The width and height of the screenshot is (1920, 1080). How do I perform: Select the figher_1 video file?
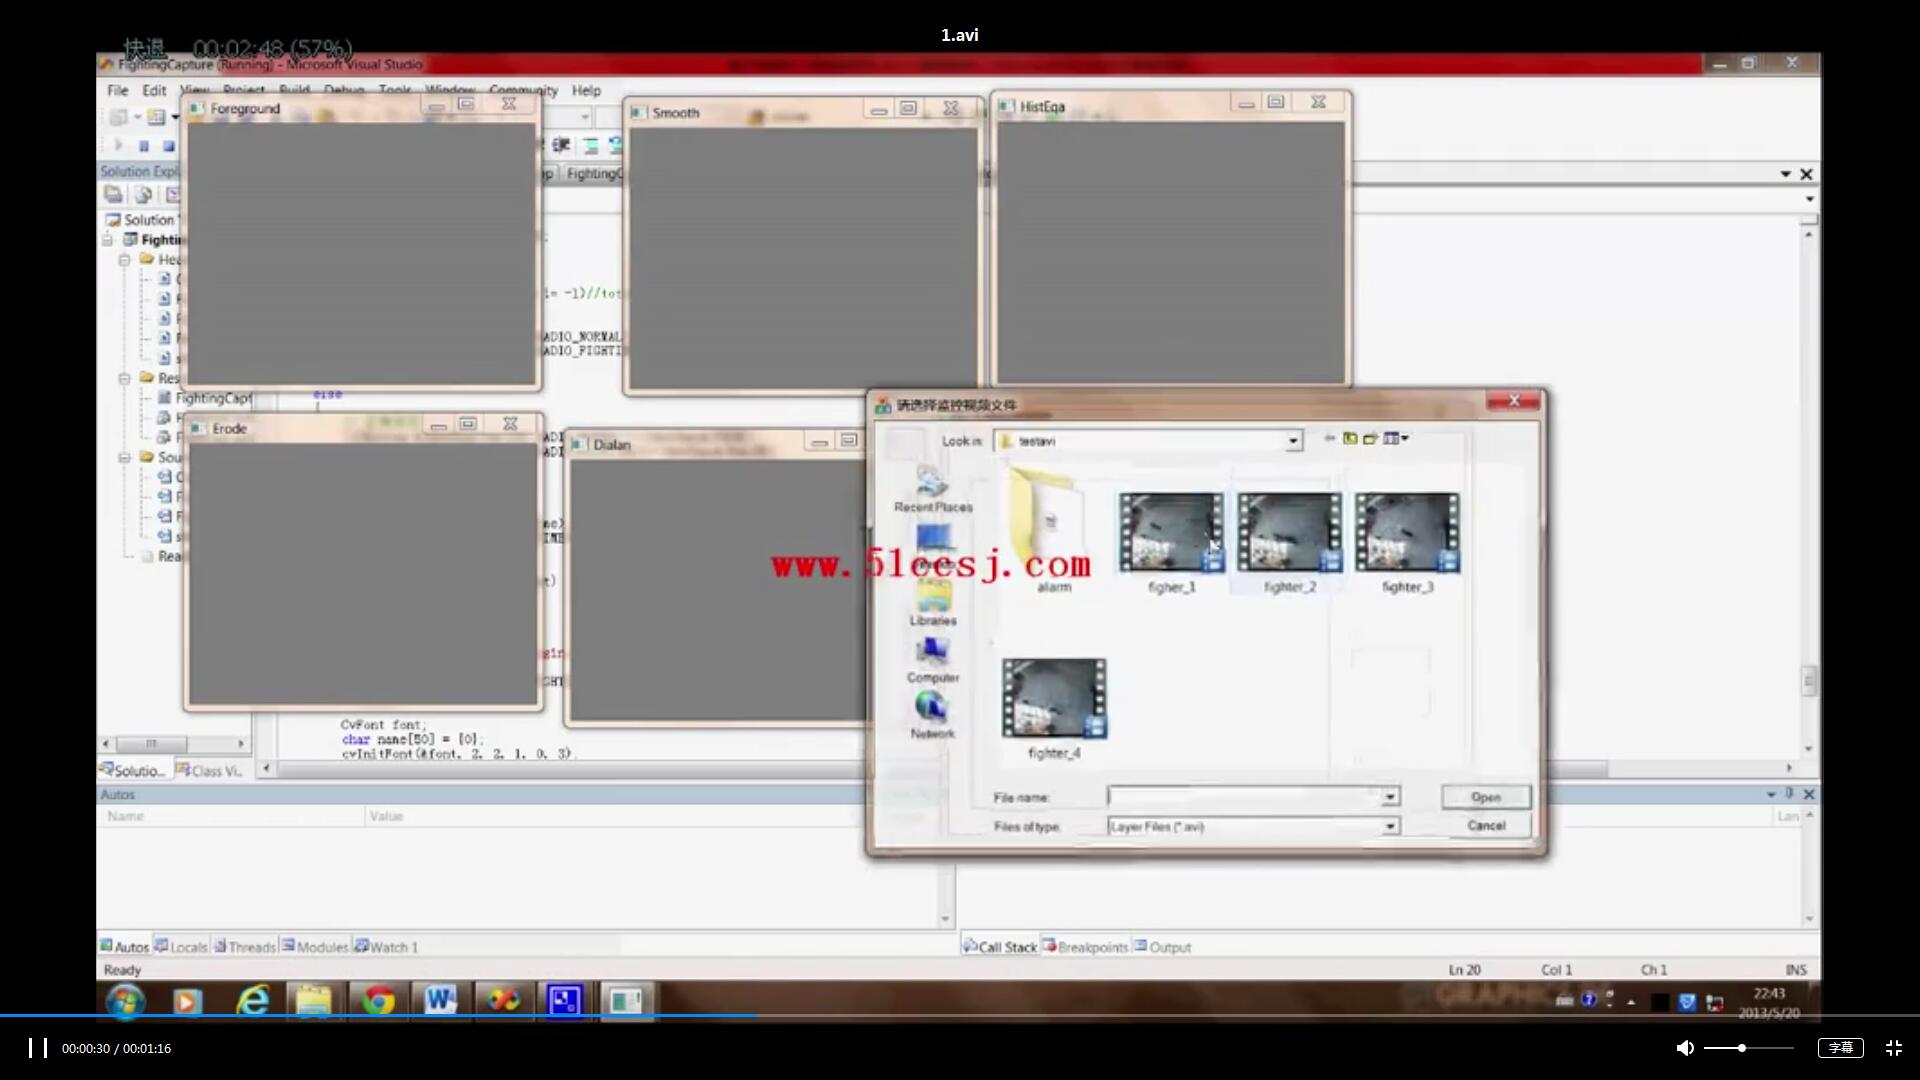click(x=1171, y=543)
